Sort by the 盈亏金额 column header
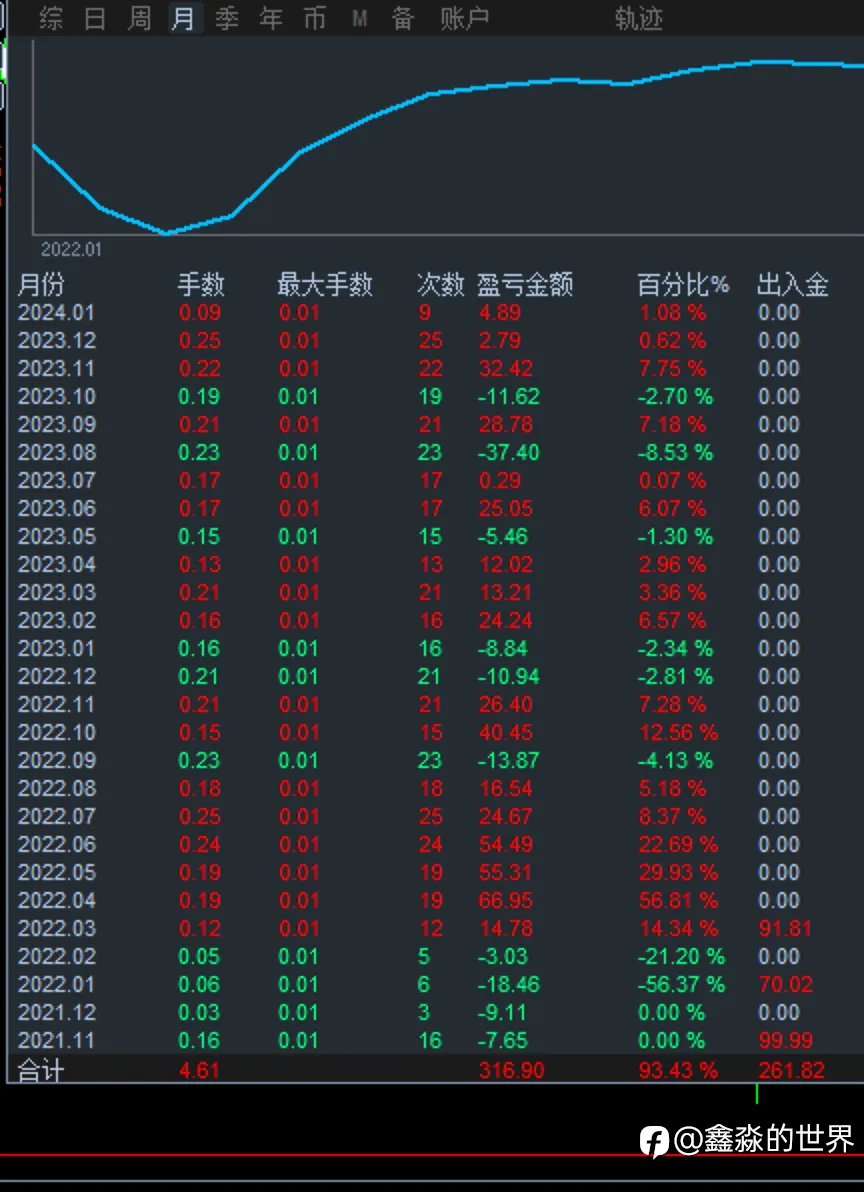 pos(525,285)
